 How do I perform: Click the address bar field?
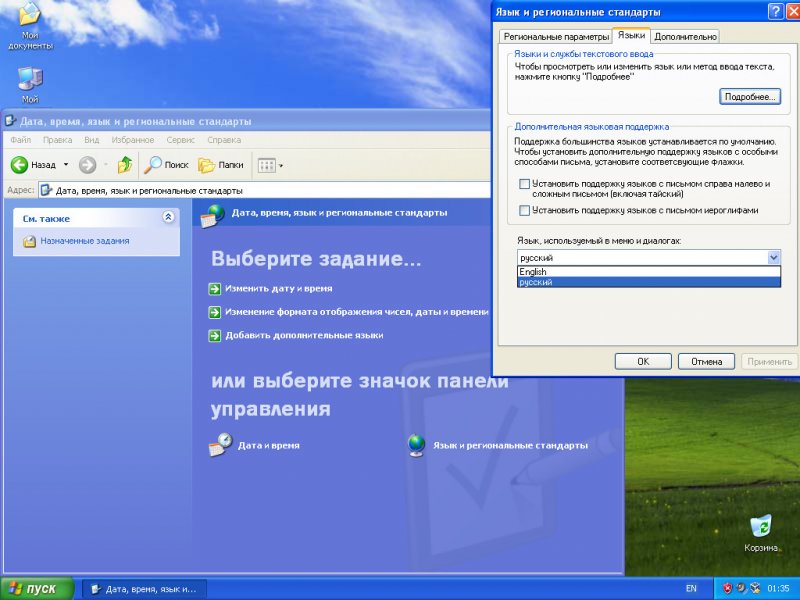point(264,191)
